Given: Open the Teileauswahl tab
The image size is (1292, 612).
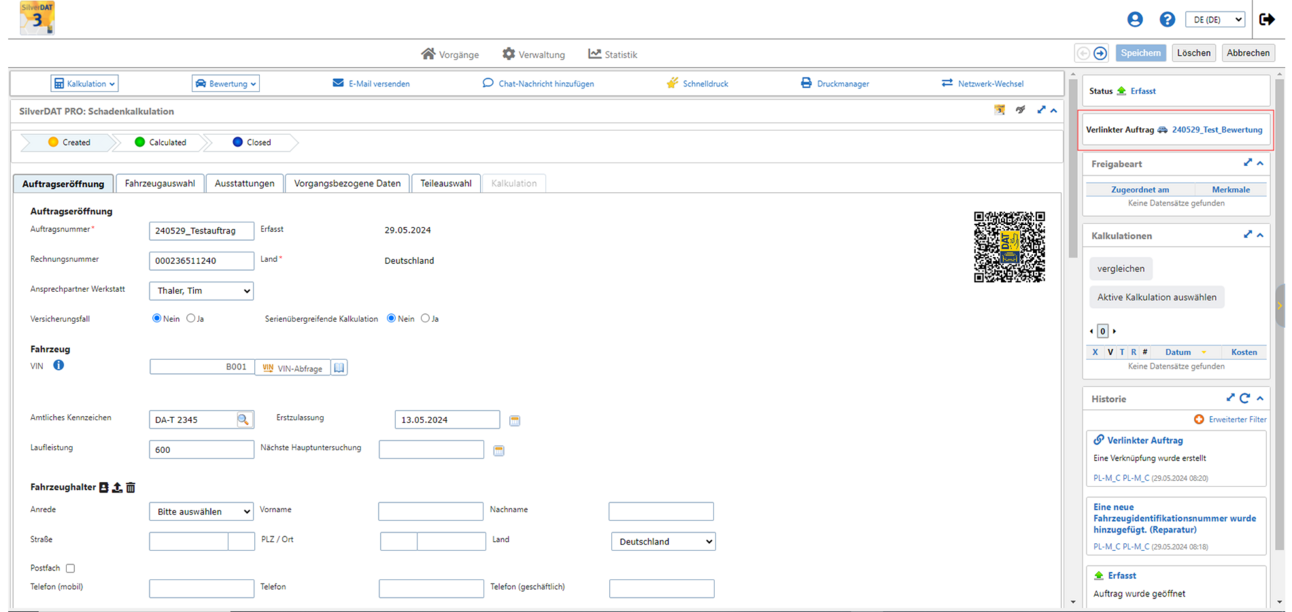Looking at the screenshot, I should 446,184.
